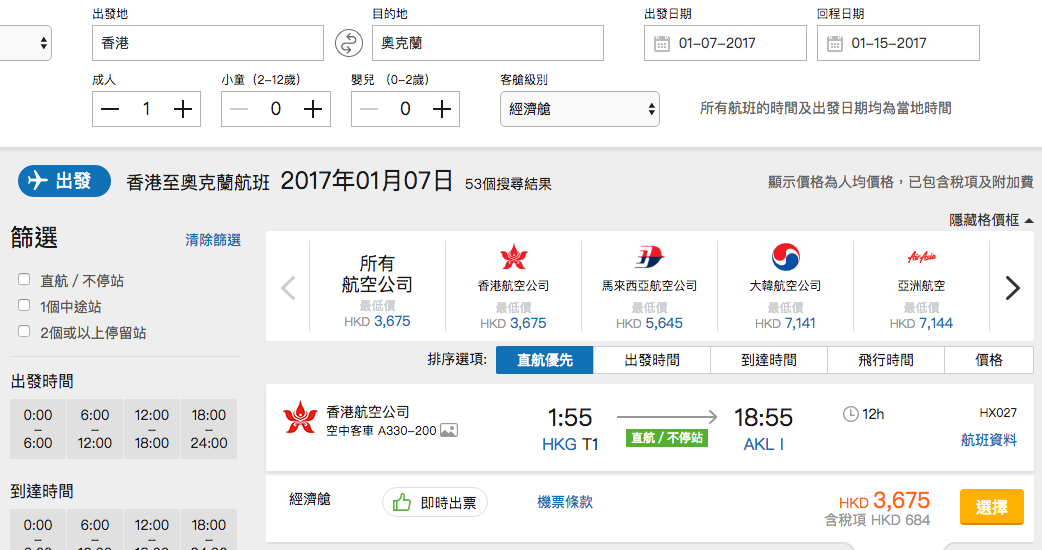Select departure time slot 18:00–24:00
Viewport: 1042px width, 550px height.
[x=209, y=429]
